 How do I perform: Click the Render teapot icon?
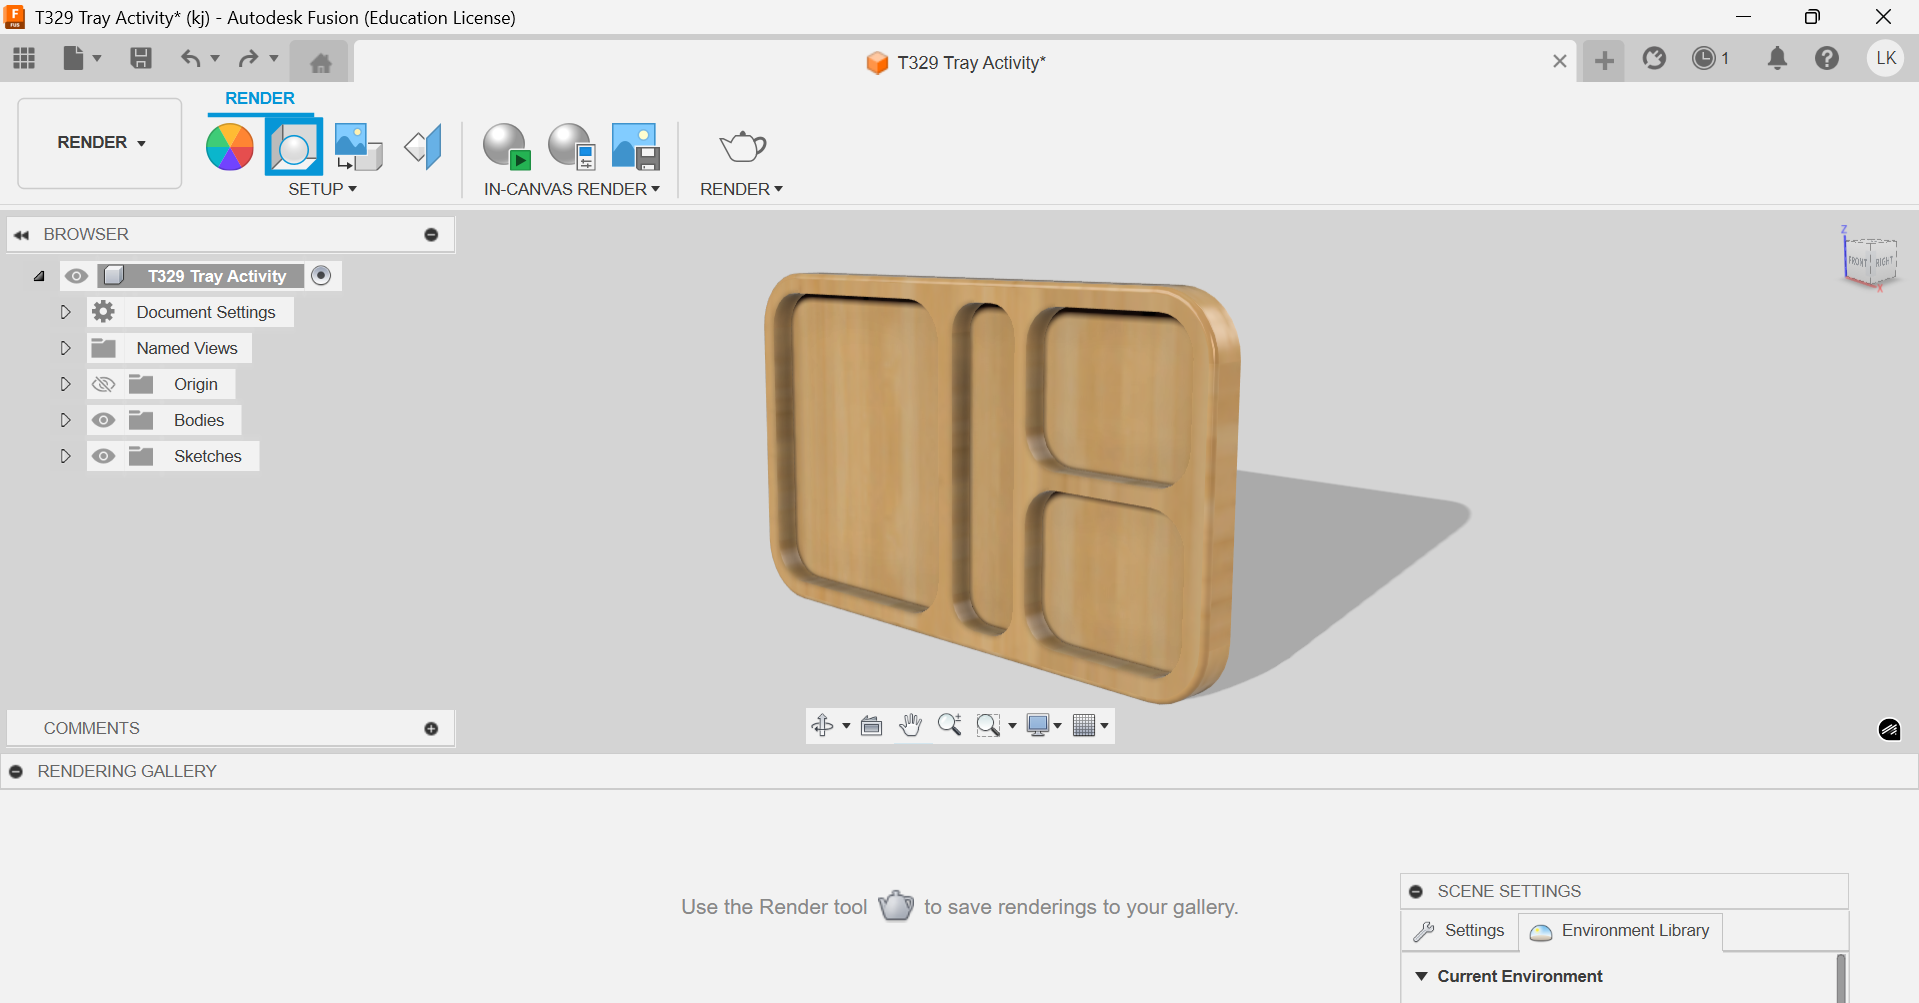point(742,147)
